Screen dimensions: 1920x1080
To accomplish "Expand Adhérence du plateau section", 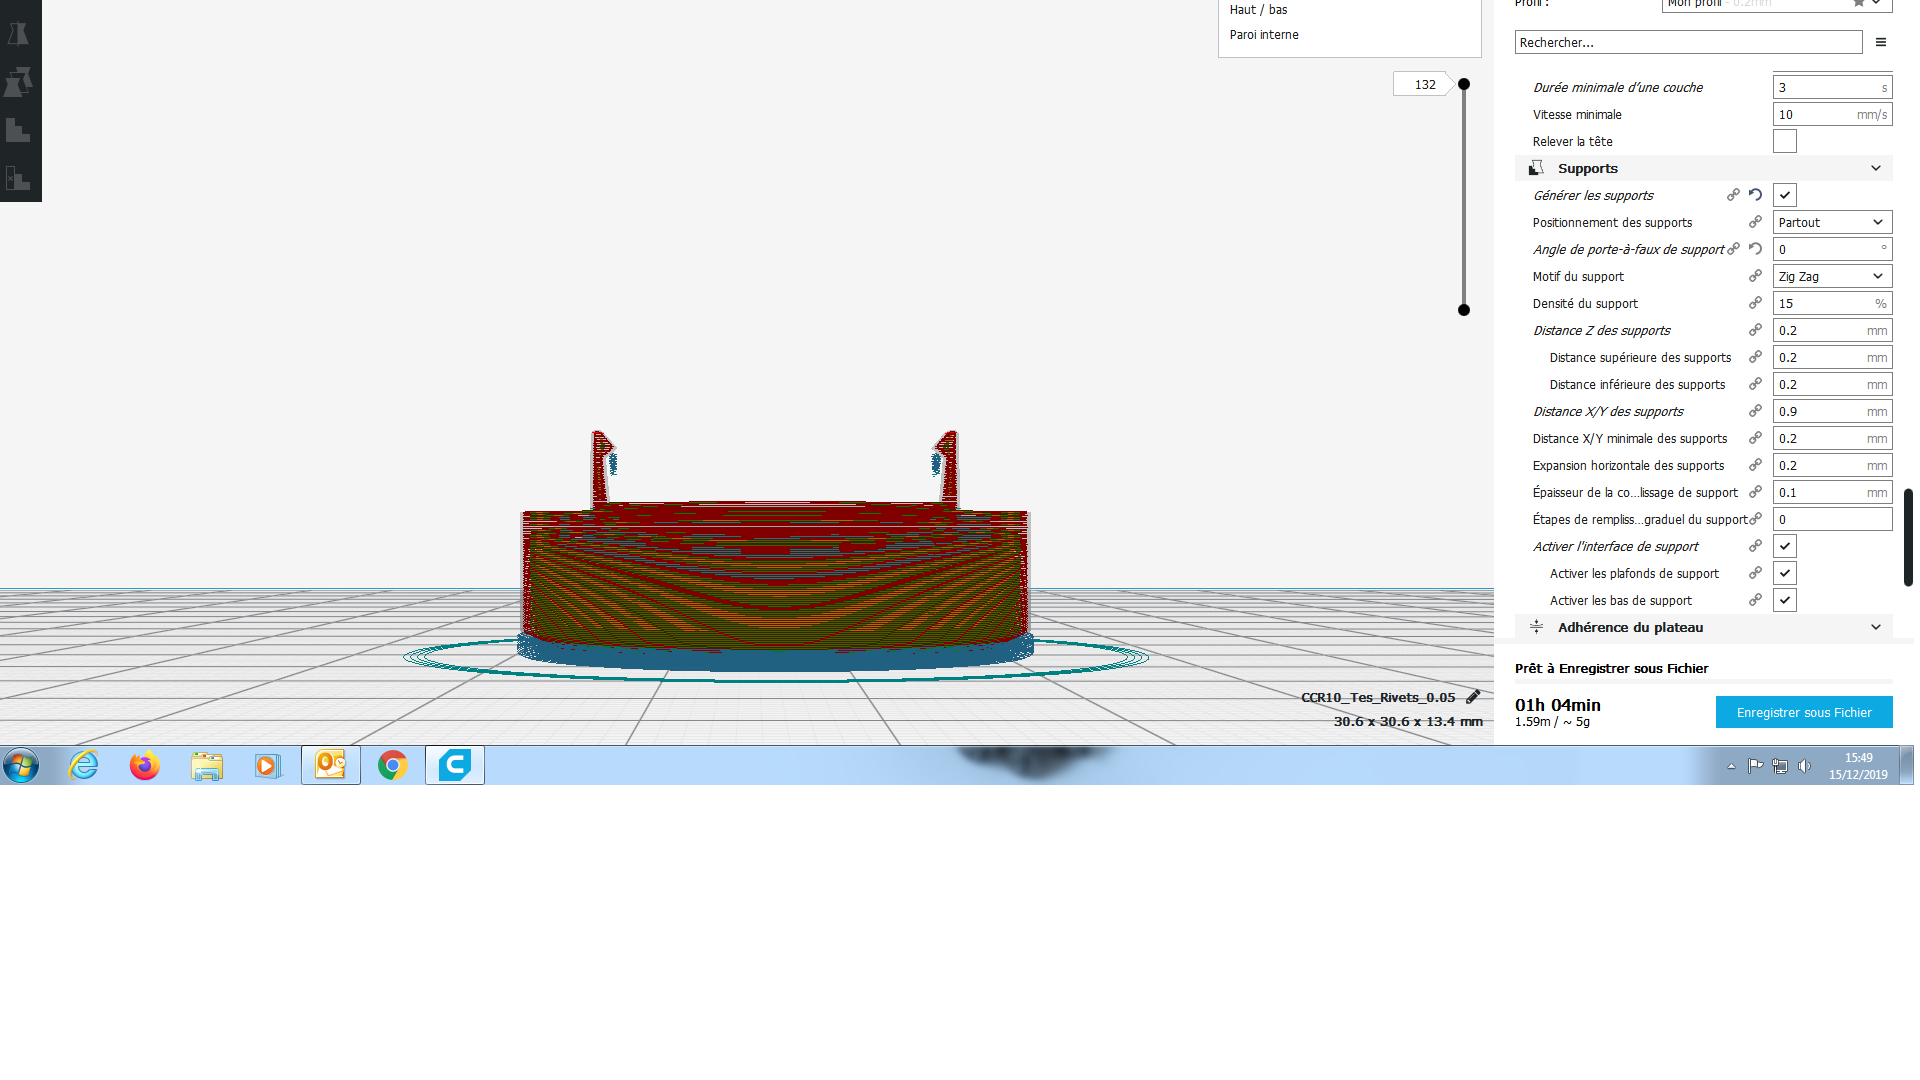I will tap(1875, 627).
